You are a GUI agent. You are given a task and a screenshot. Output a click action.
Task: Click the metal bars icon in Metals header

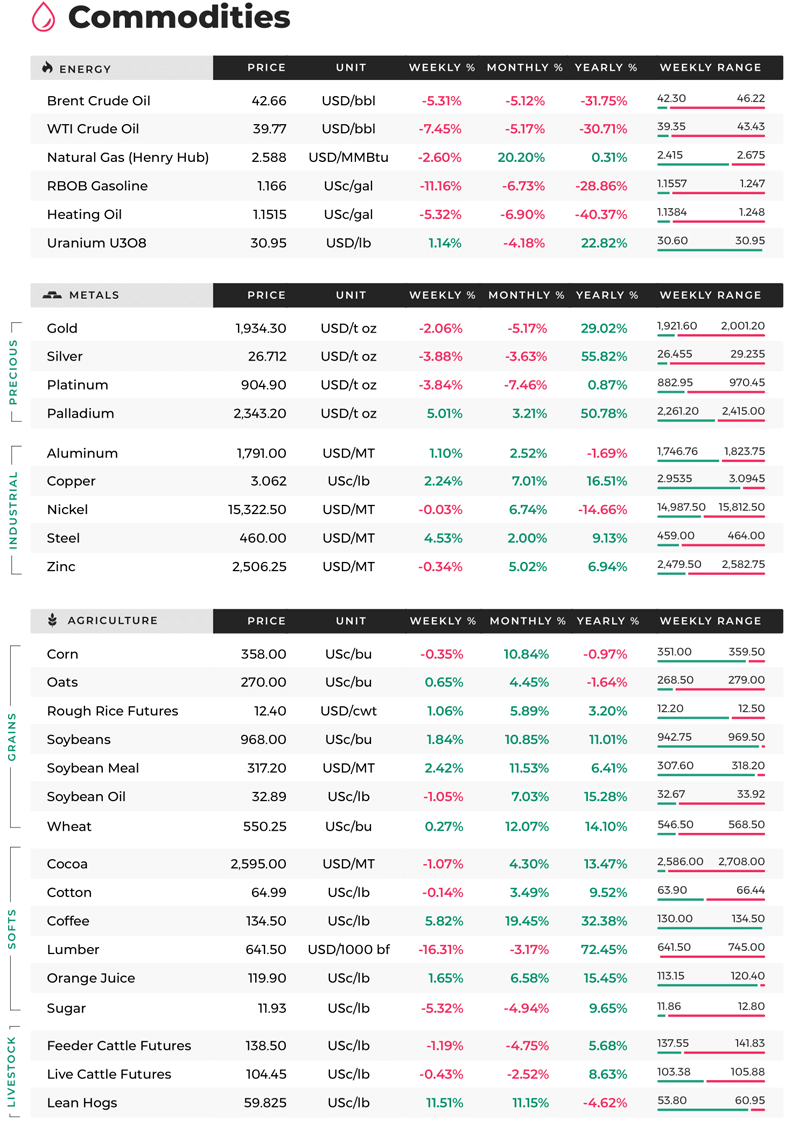52,295
